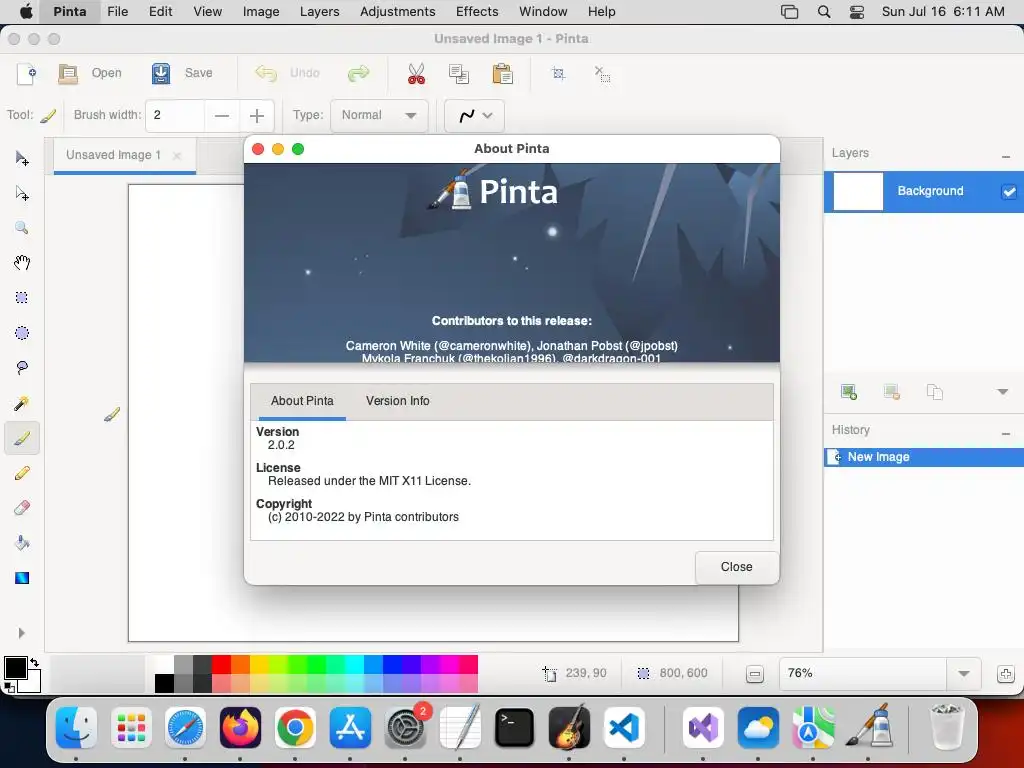The height and width of the screenshot is (768, 1024).
Task: Click the Cut scissors icon
Action: click(x=416, y=73)
